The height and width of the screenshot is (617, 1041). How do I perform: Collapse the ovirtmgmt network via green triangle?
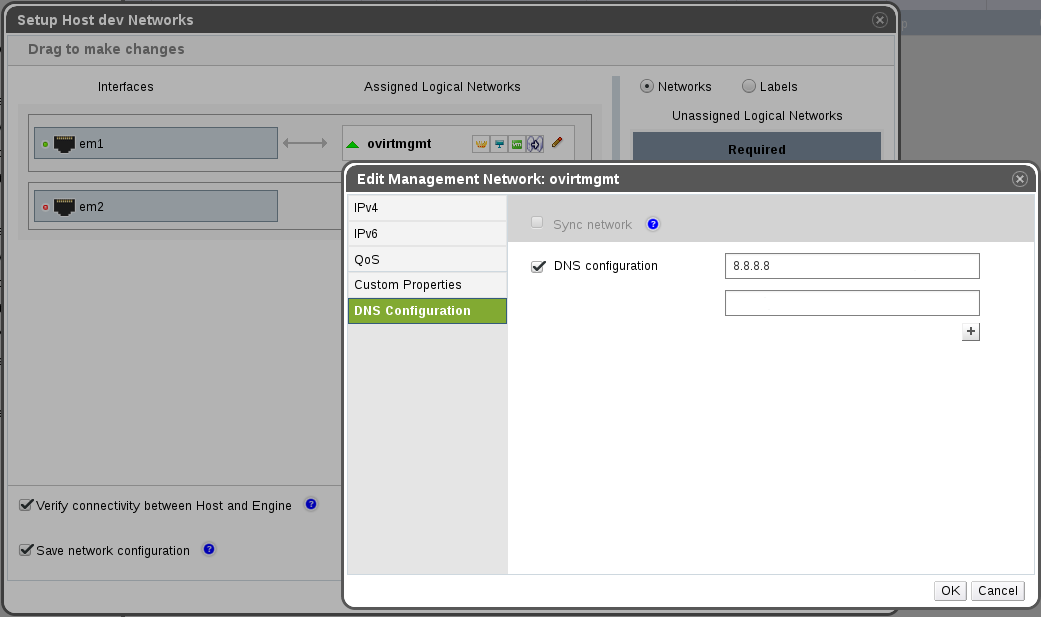(352, 143)
